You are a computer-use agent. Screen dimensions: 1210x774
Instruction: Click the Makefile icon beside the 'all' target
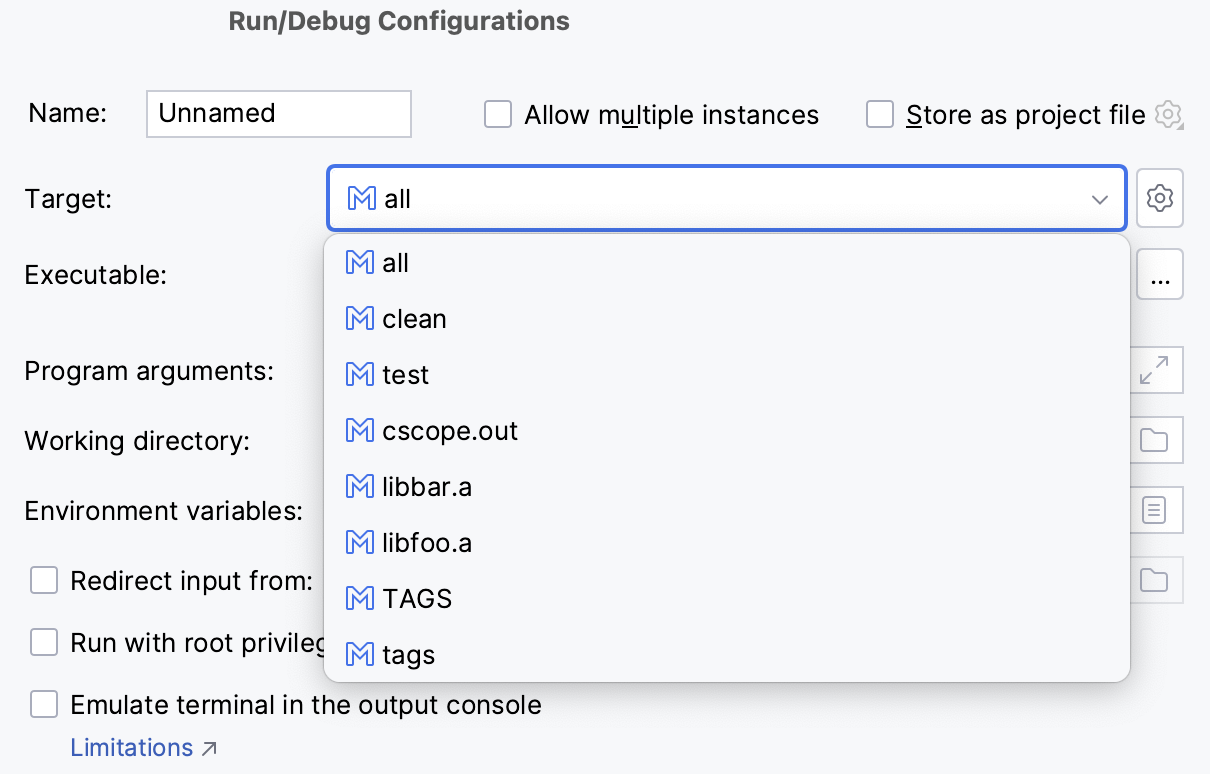coord(358,262)
